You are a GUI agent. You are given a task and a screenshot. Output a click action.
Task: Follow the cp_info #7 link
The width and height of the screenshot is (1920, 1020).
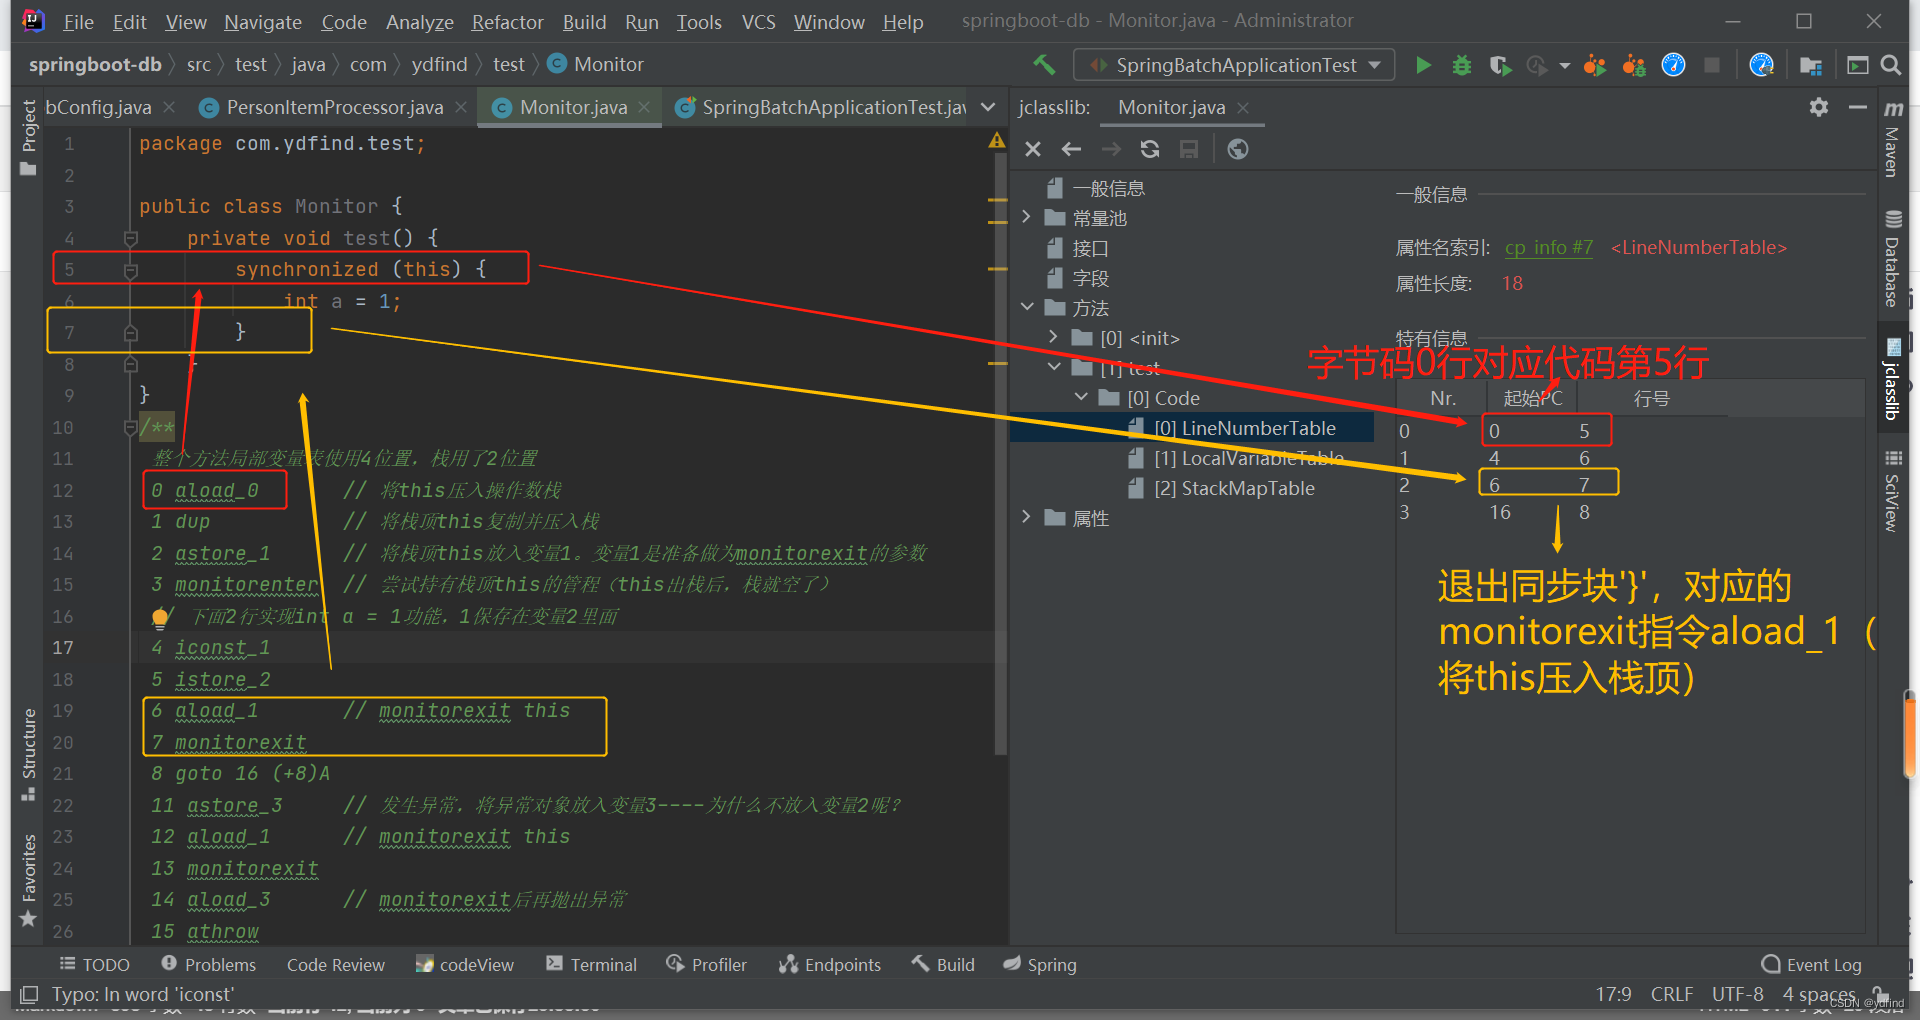coord(1548,247)
